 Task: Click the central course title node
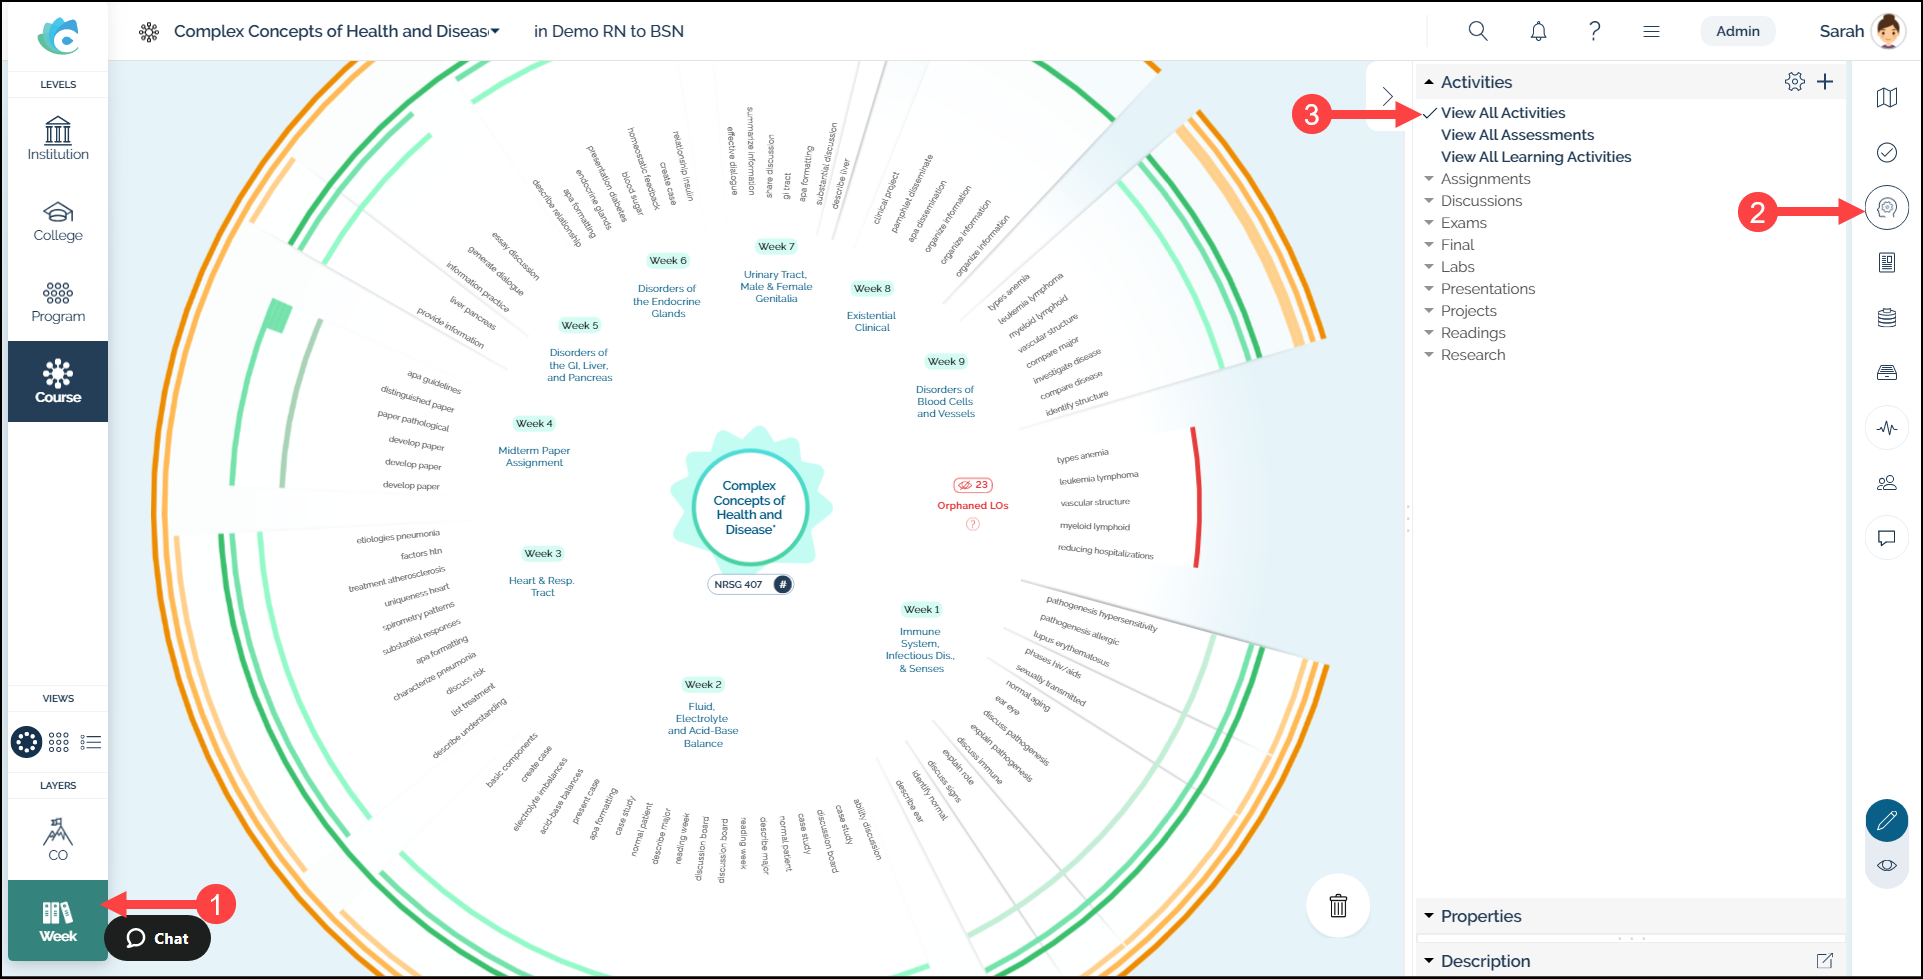click(750, 507)
